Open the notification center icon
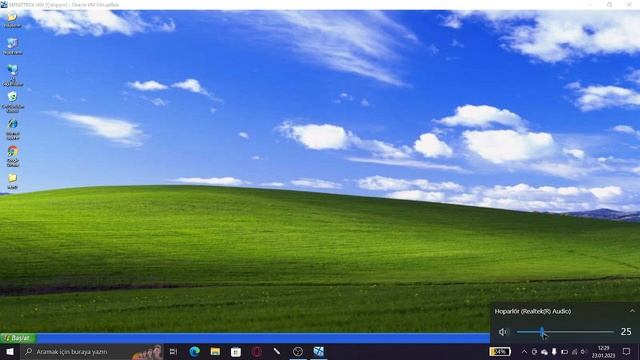This screenshot has height=360, width=640. coord(627,351)
